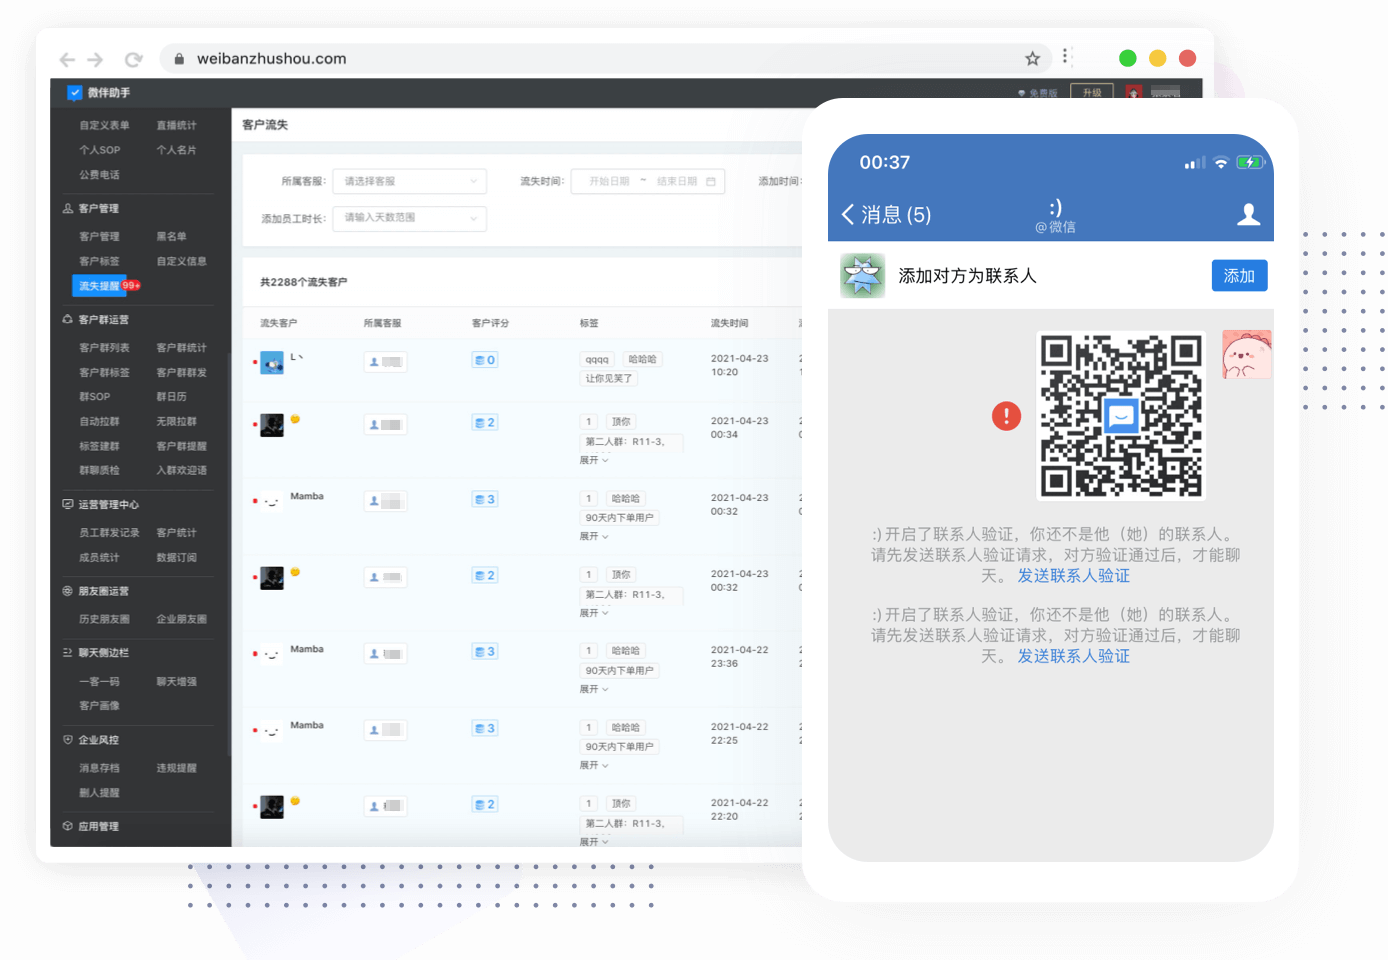1388x960 pixels.
Task: Click the 流失时间 column header
Action: [x=729, y=324]
